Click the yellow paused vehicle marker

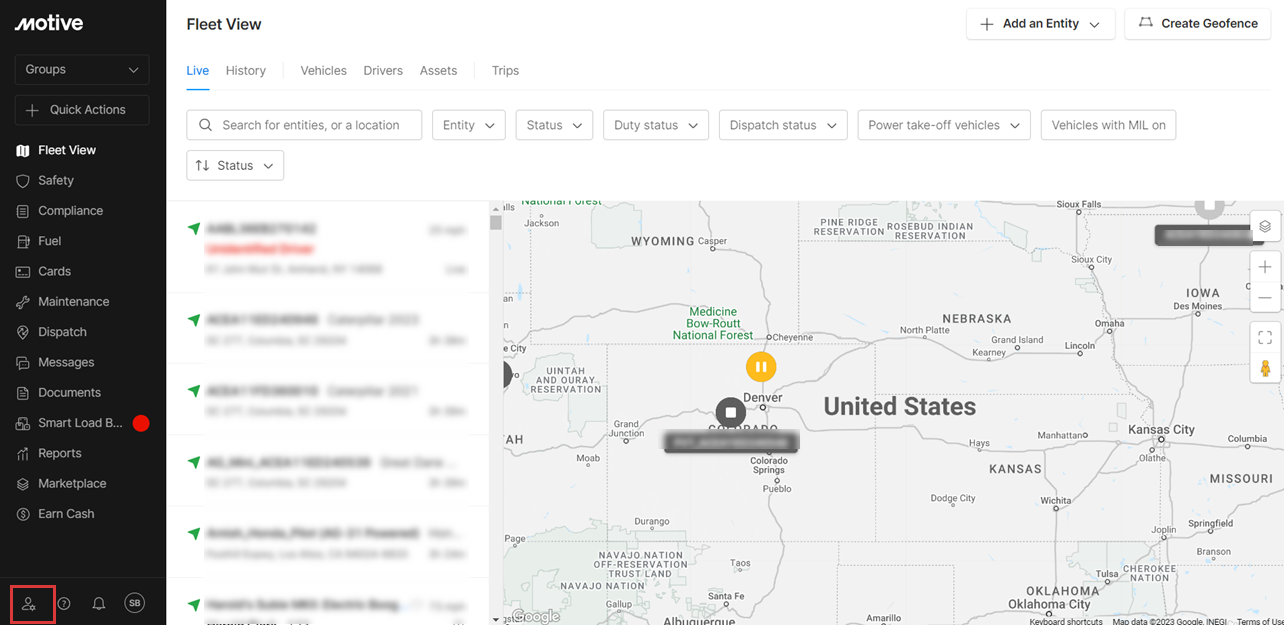click(x=761, y=367)
